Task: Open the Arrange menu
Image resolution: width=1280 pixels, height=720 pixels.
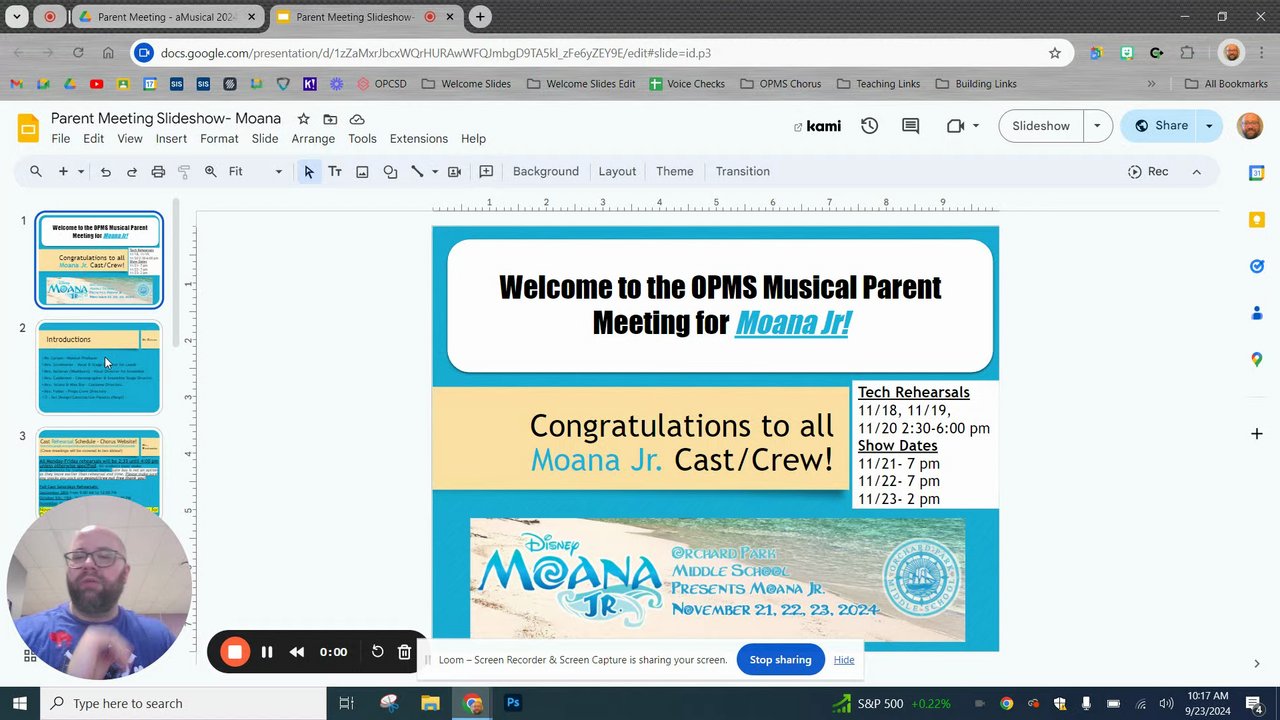Action: [x=313, y=139]
